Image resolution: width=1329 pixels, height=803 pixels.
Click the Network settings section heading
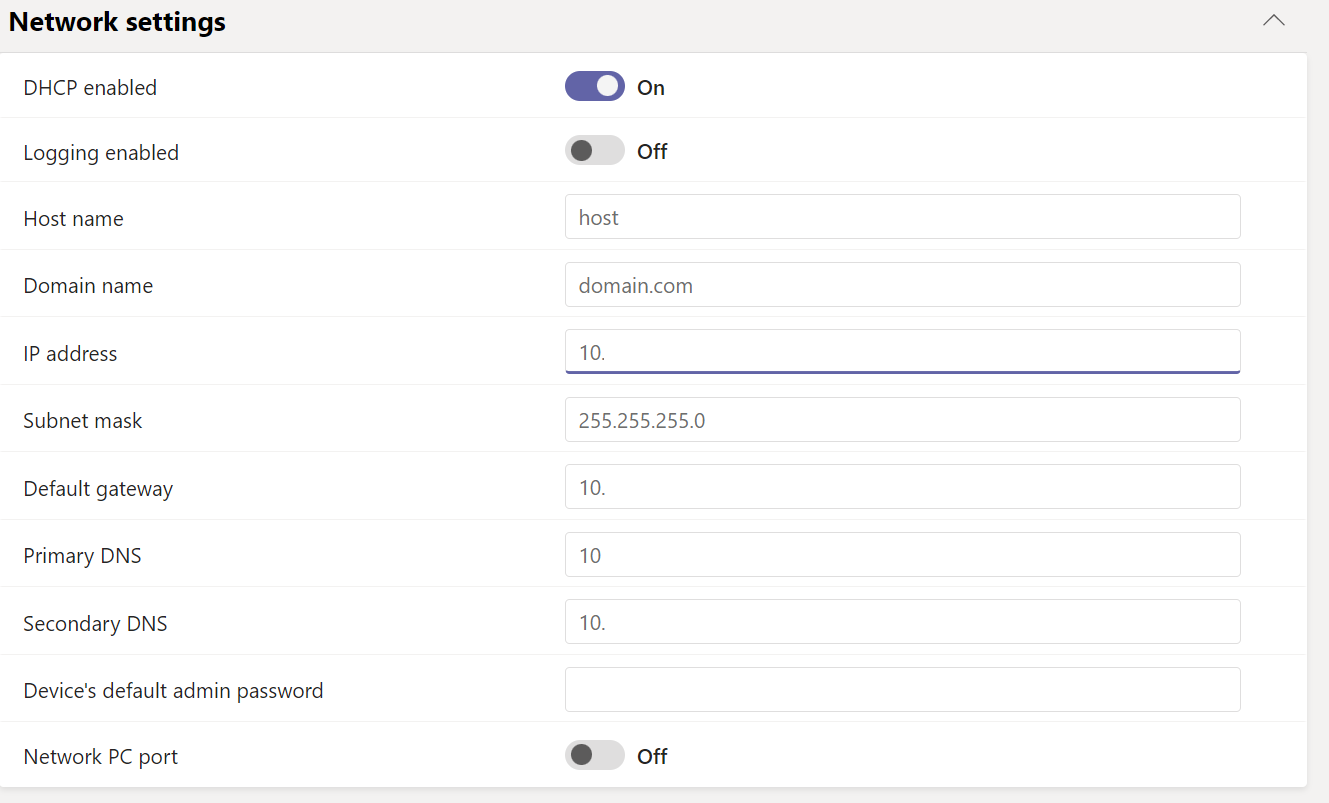click(117, 22)
